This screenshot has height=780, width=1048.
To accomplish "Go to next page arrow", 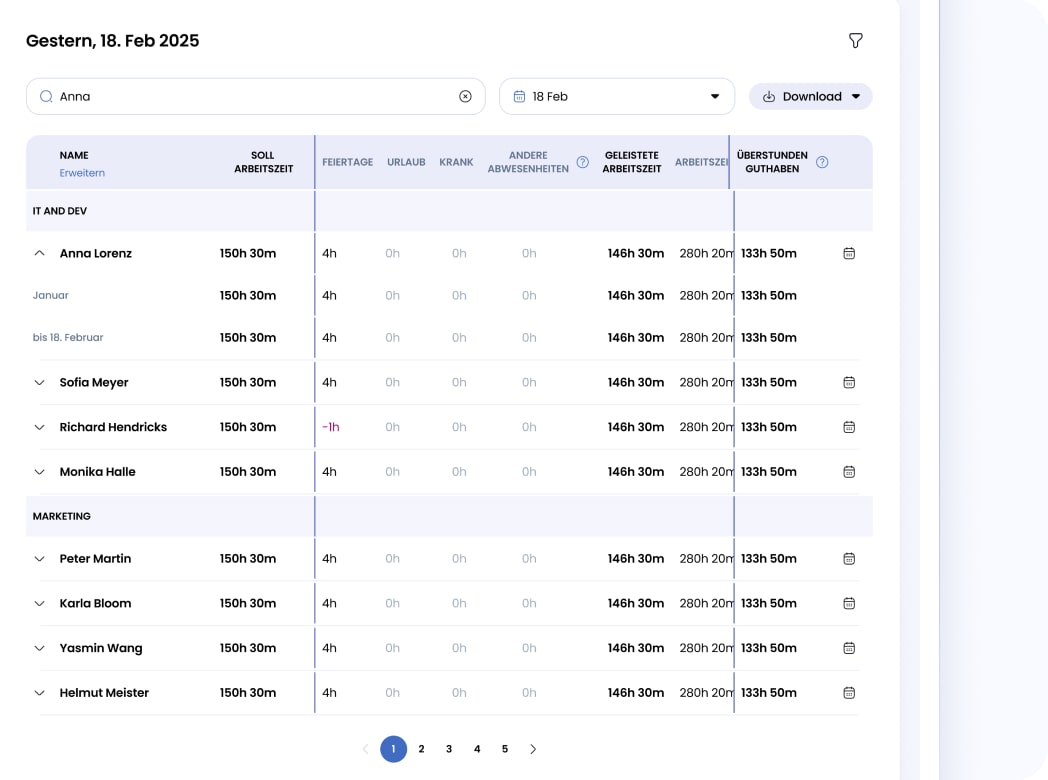I will click(x=533, y=749).
